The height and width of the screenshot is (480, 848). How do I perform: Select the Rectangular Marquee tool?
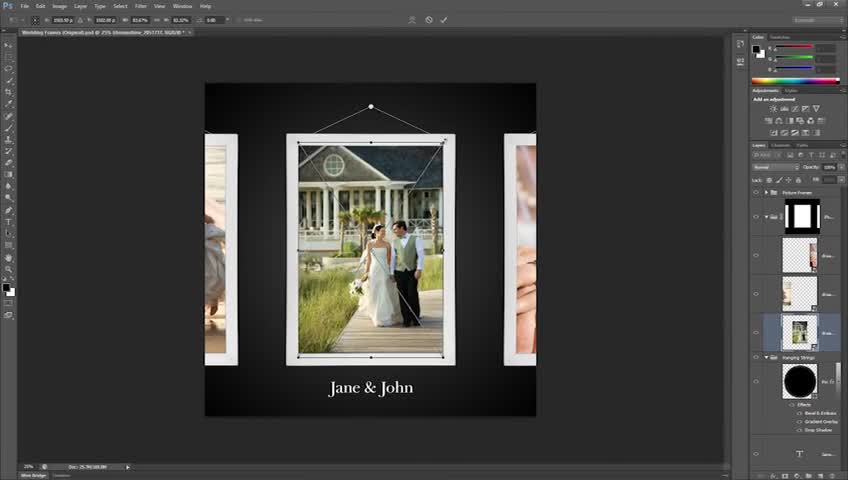(8, 57)
